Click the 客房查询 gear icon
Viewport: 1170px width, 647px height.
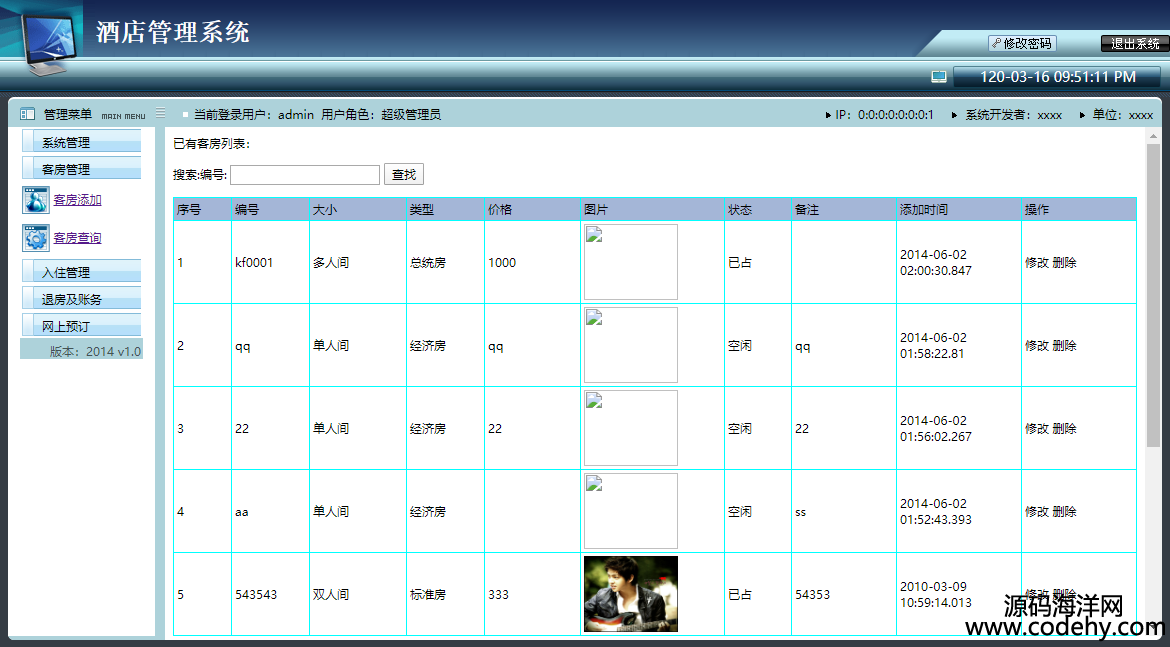(x=36, y=238)
